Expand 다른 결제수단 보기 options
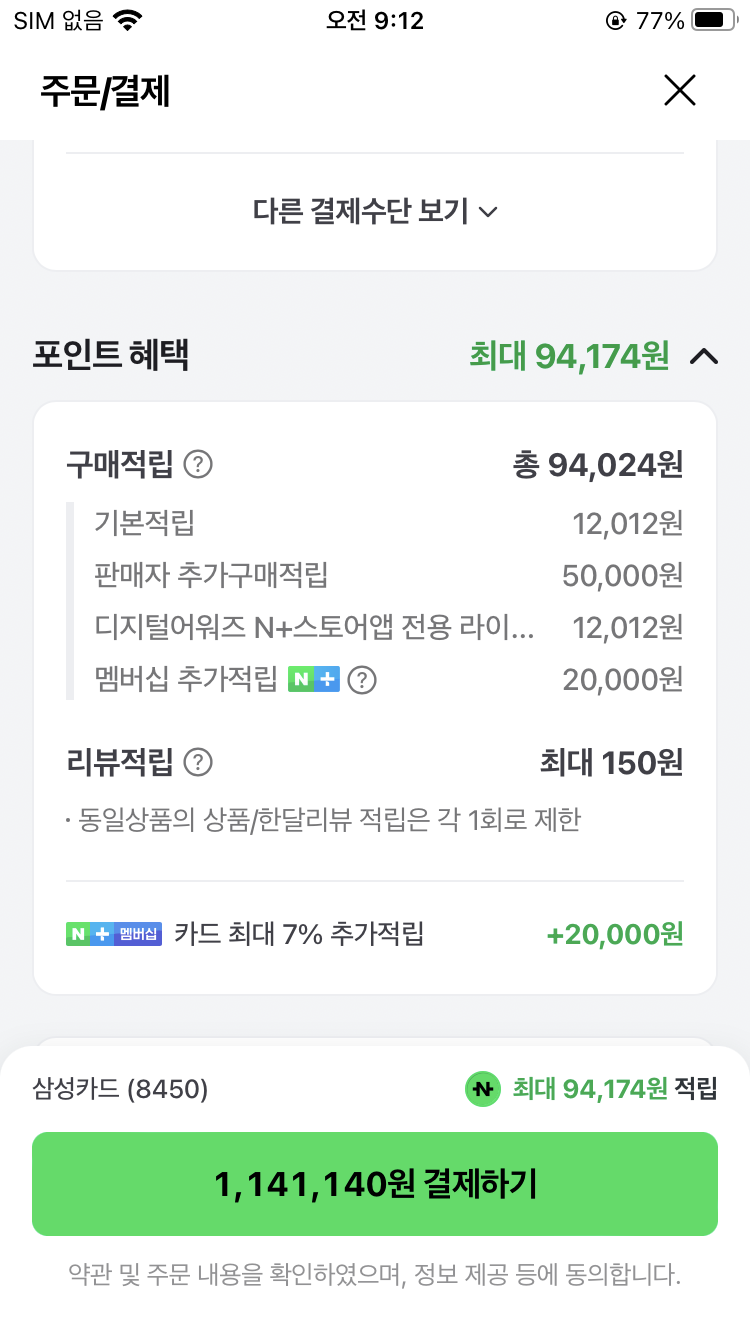Image resolution: width=750 pixels, height=1334 pixels. [x=375, y=212]
